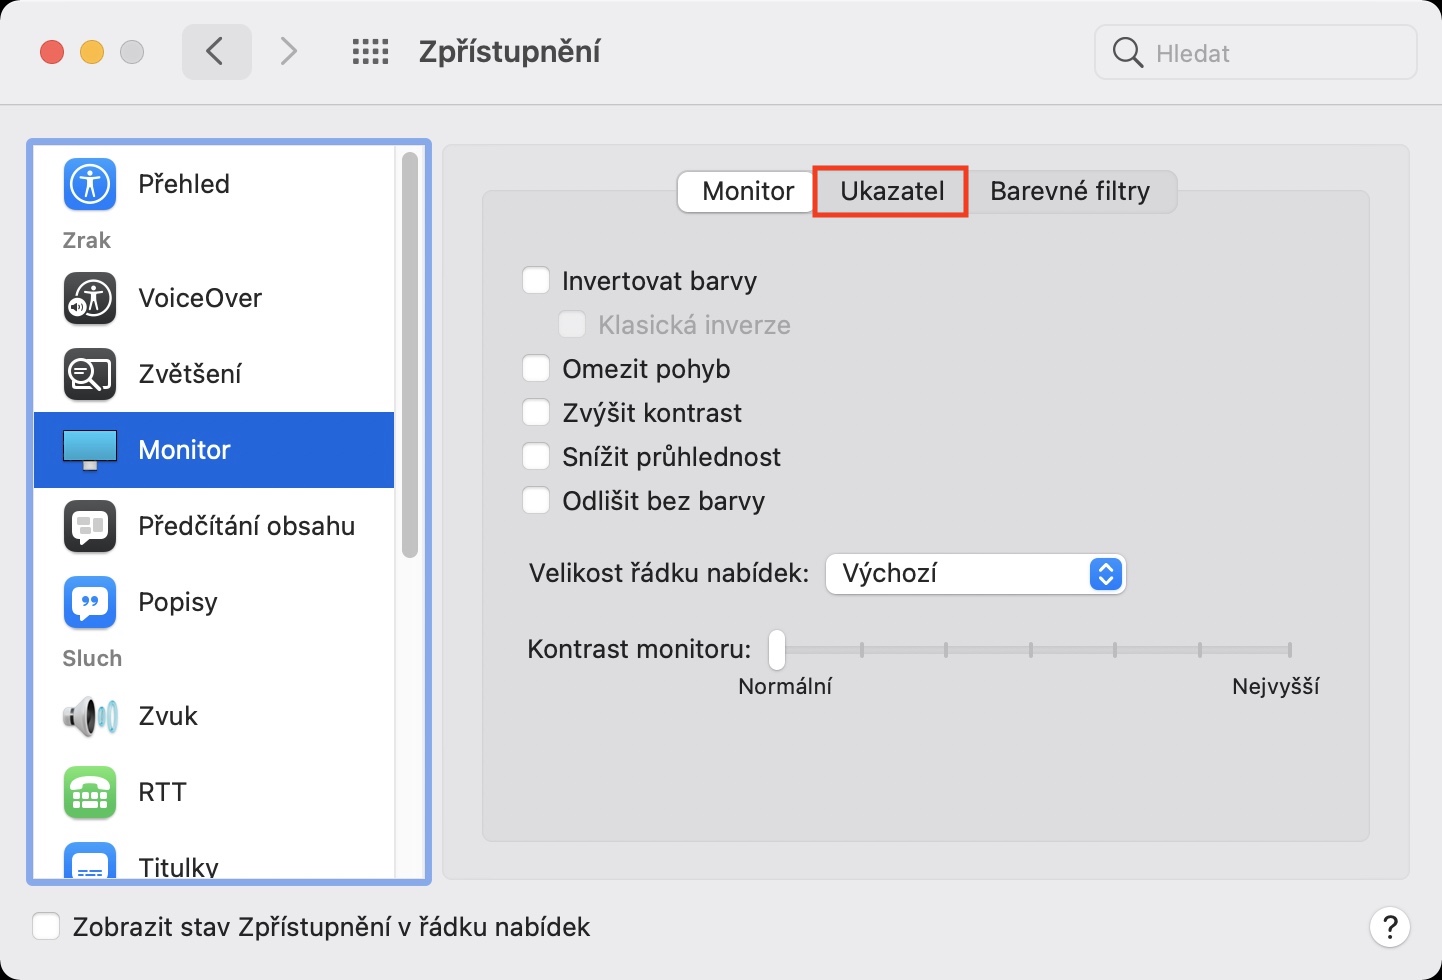Select the RTT green phone icon
Image resolution: width=1442 pixels, height=980 pixels.
[x=90, y=792]
